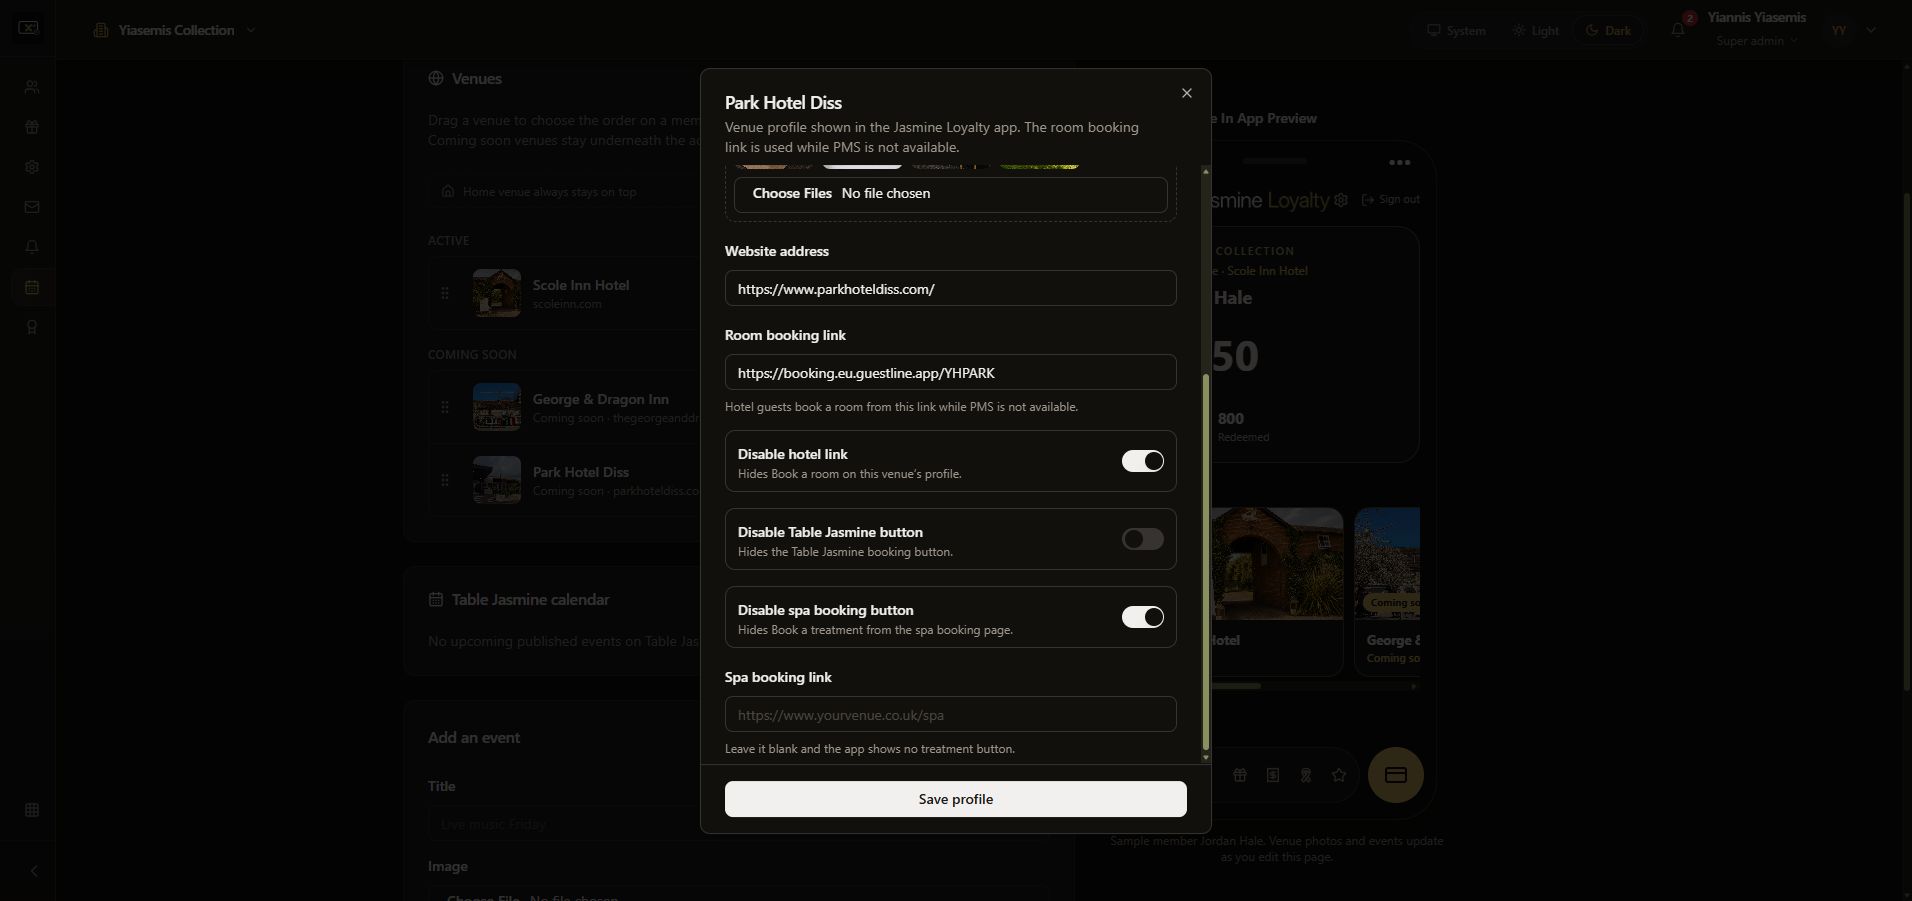Open the members icon in the sidebar
The image size is (1912, 901).
tap(32, 87)
